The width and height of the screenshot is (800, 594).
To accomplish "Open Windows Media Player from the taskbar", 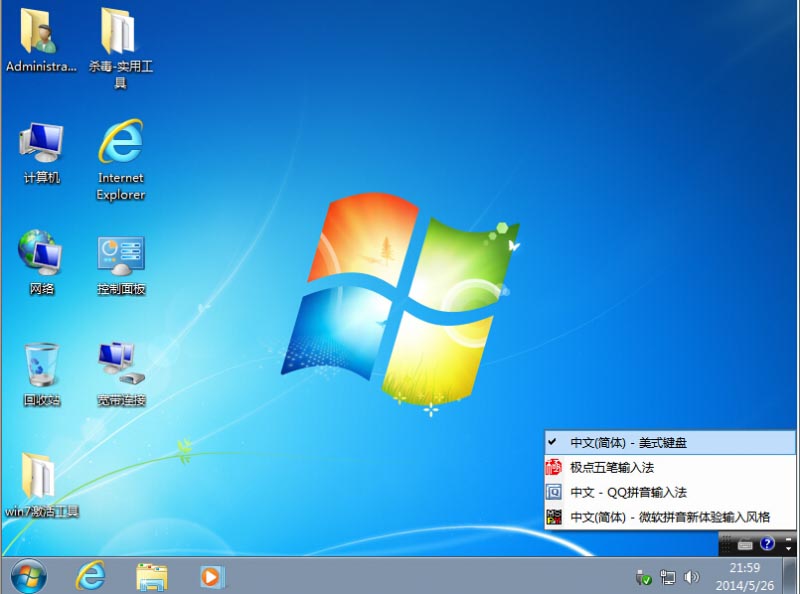I will 210,577.
